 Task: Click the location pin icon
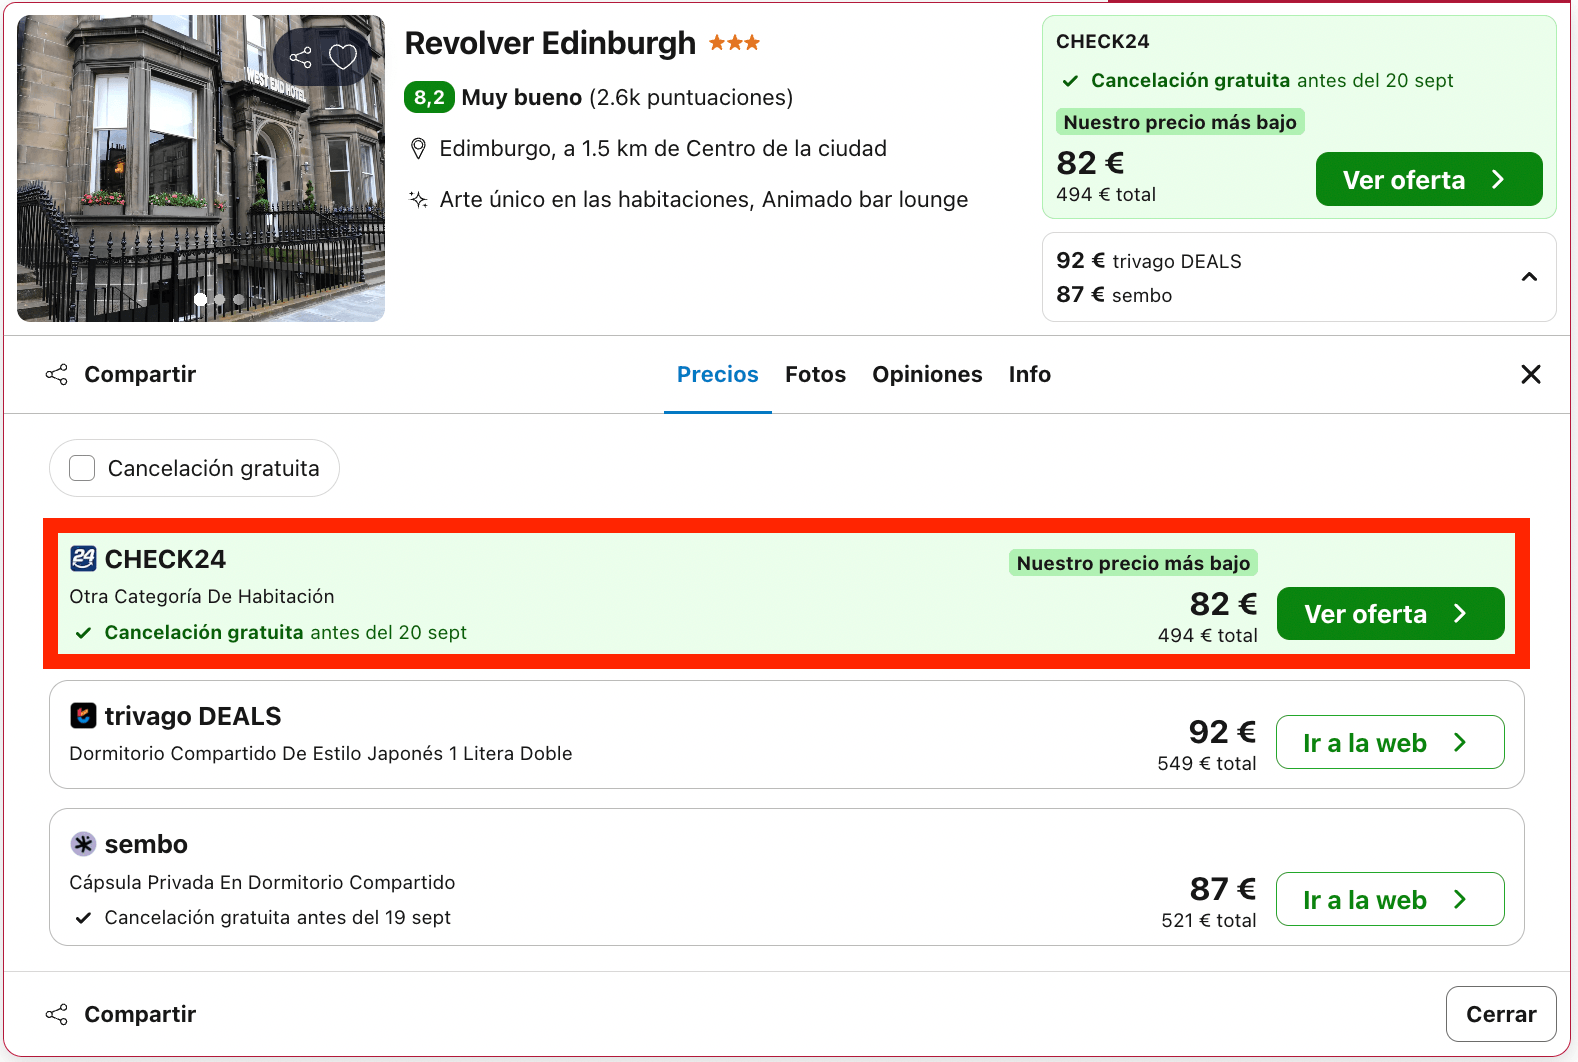click(419, 149)
